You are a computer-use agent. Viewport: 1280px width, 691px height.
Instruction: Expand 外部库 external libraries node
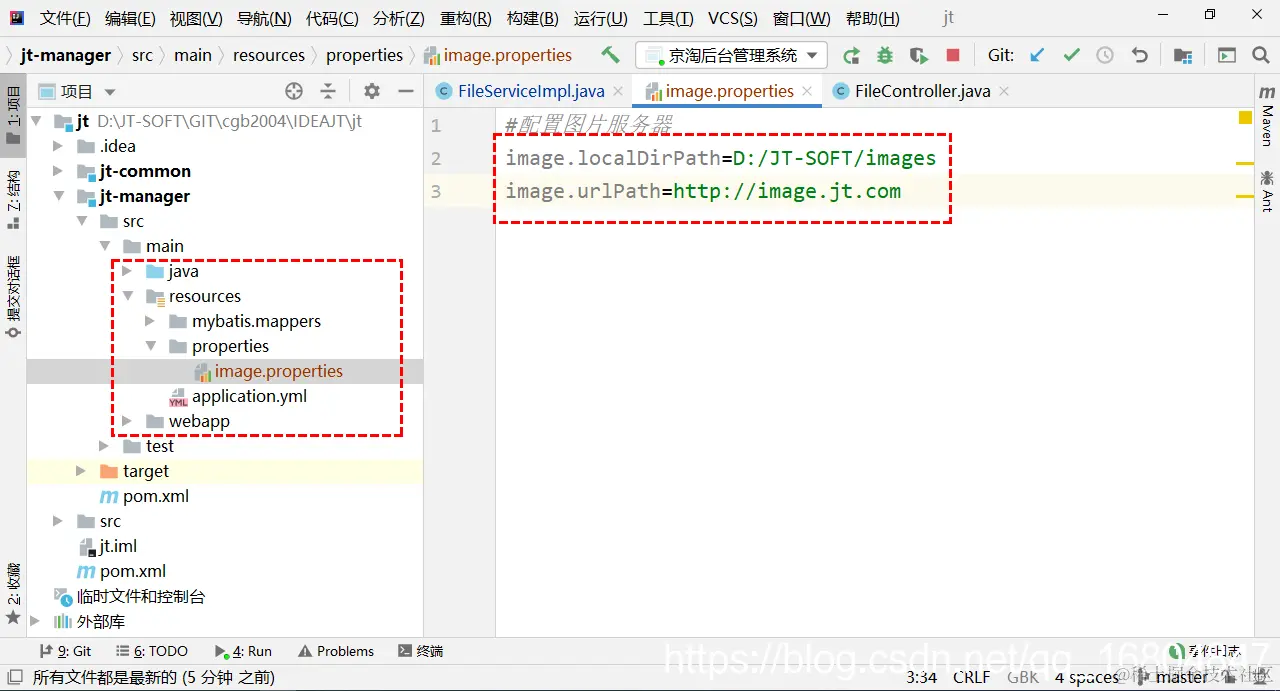(x=37, y=621)
